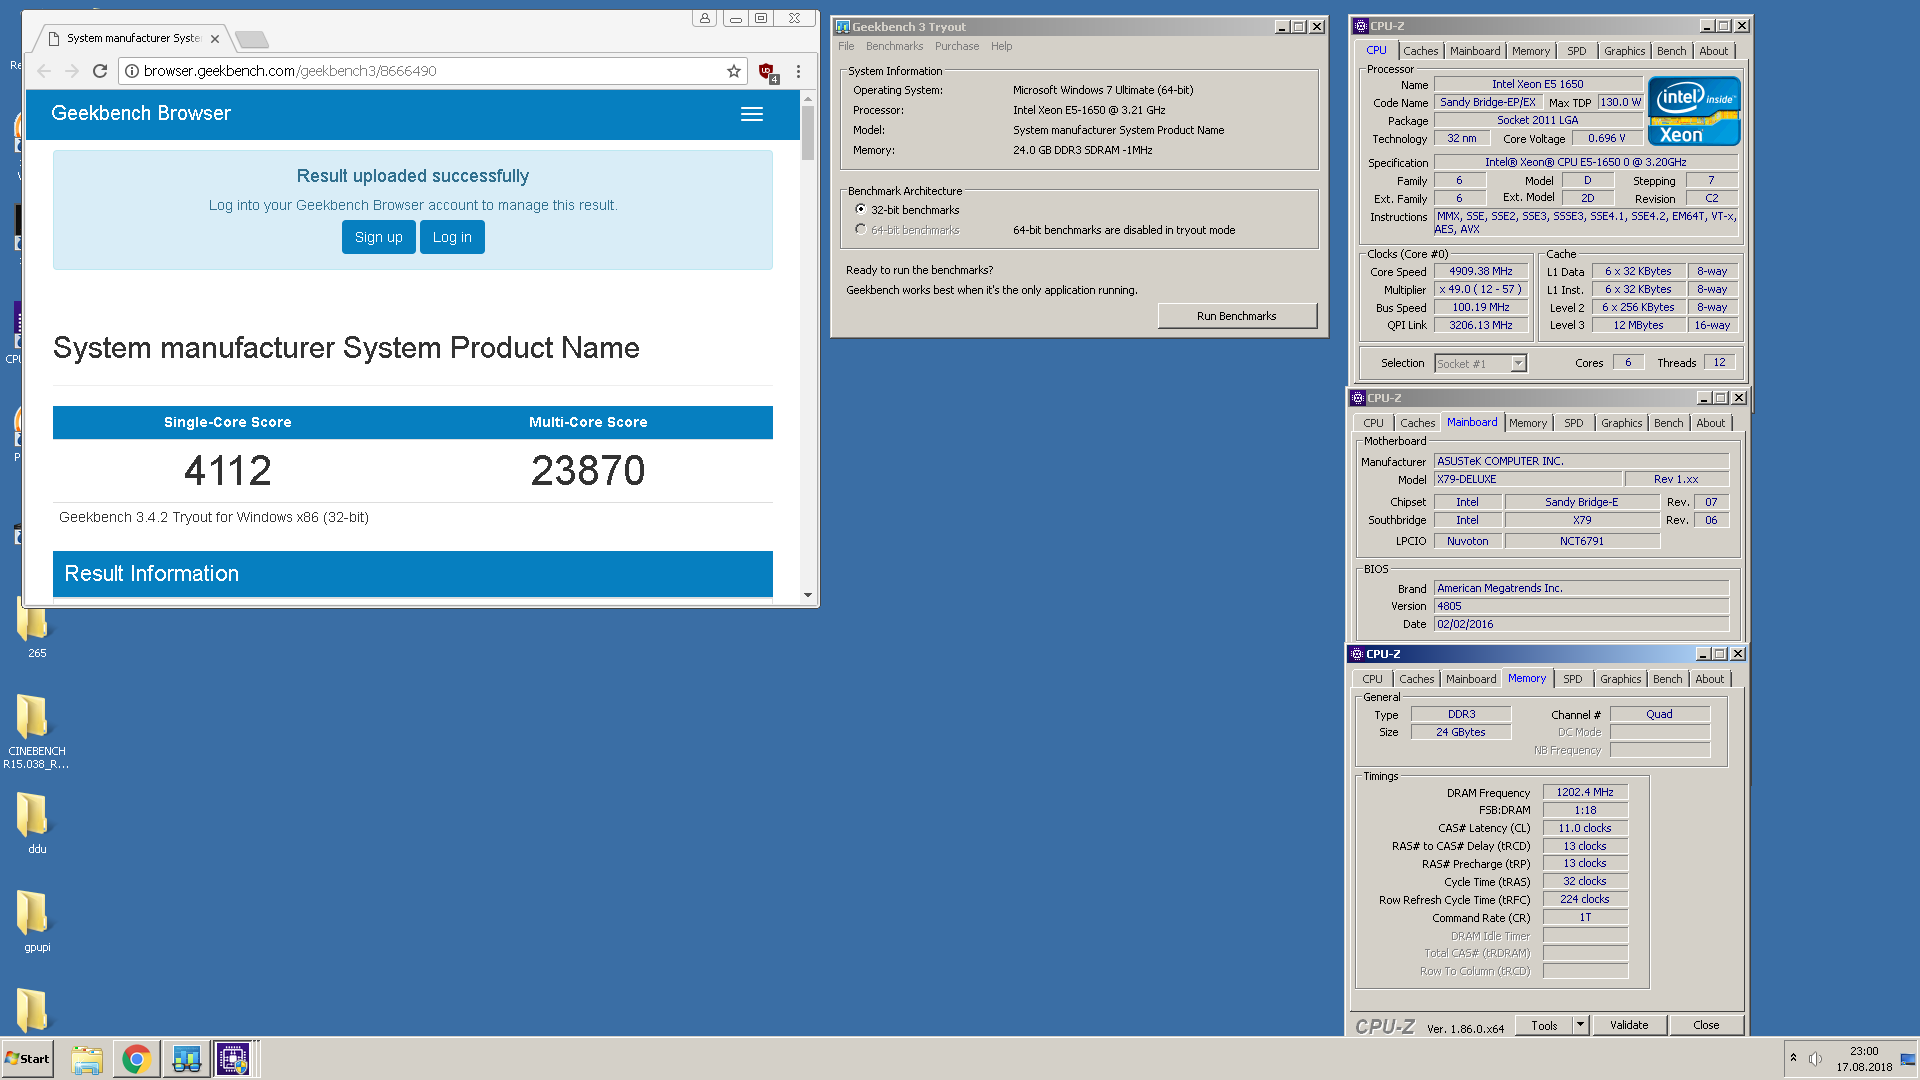Click the Geekbench Browser title link
The width and height of the screenshot is (1920, 1080).
141,114
